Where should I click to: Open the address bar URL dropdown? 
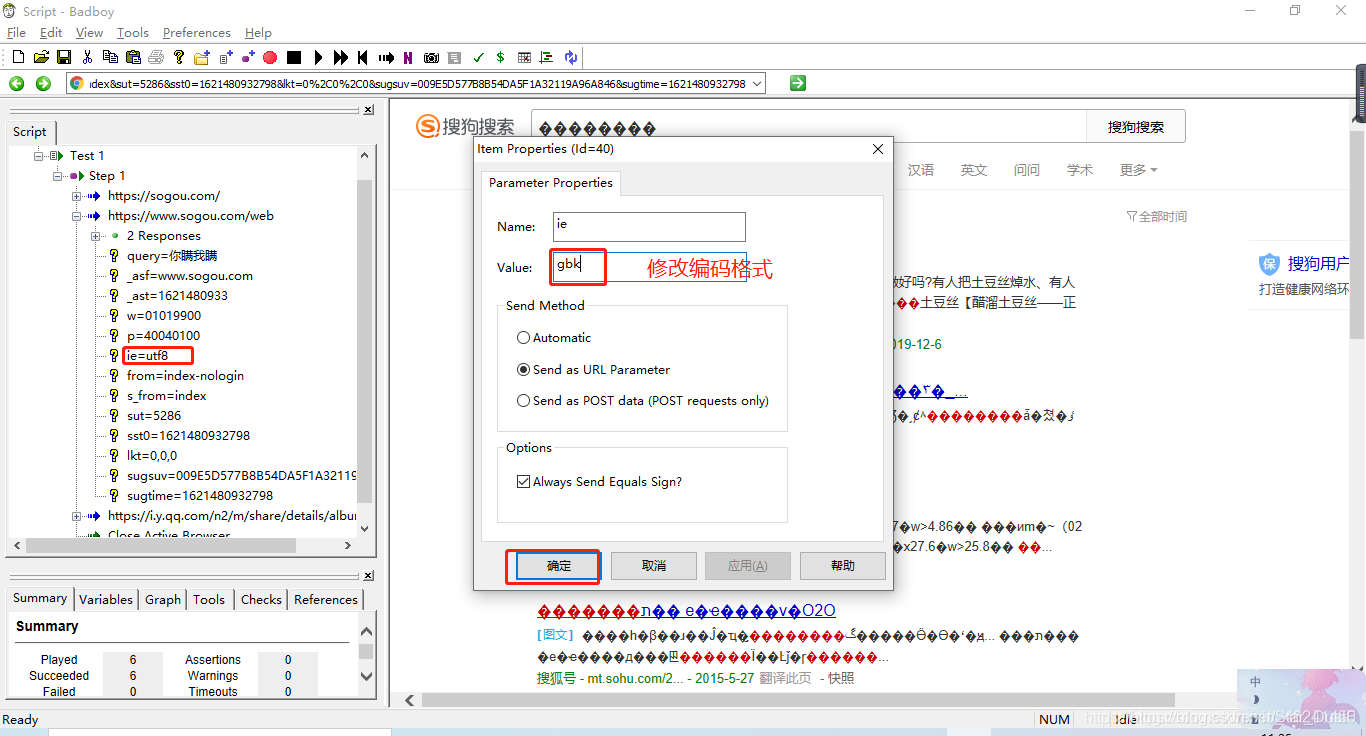pos(756,84)
